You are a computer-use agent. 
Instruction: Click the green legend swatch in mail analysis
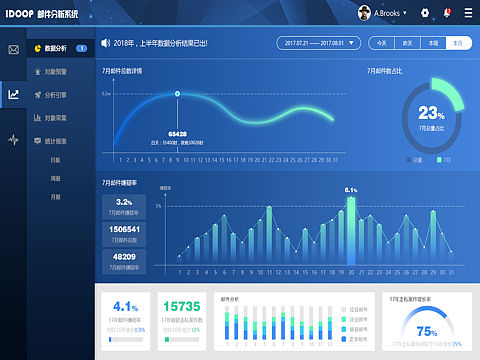pos(344,319)
